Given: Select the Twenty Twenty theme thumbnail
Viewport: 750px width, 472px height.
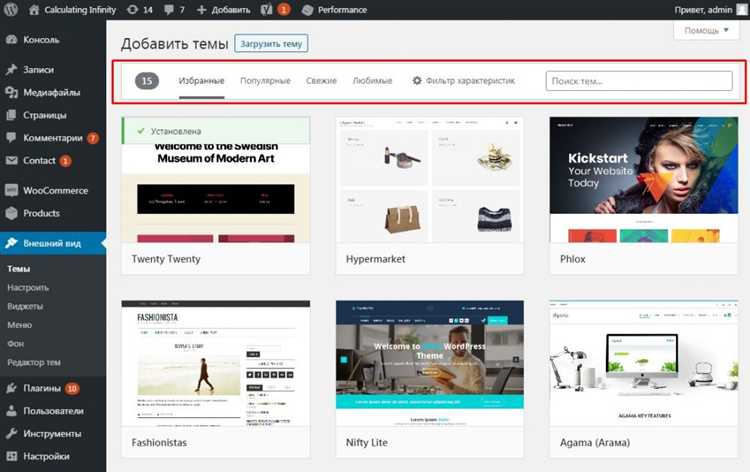Looking at the screenshot, I should point(216,179).
